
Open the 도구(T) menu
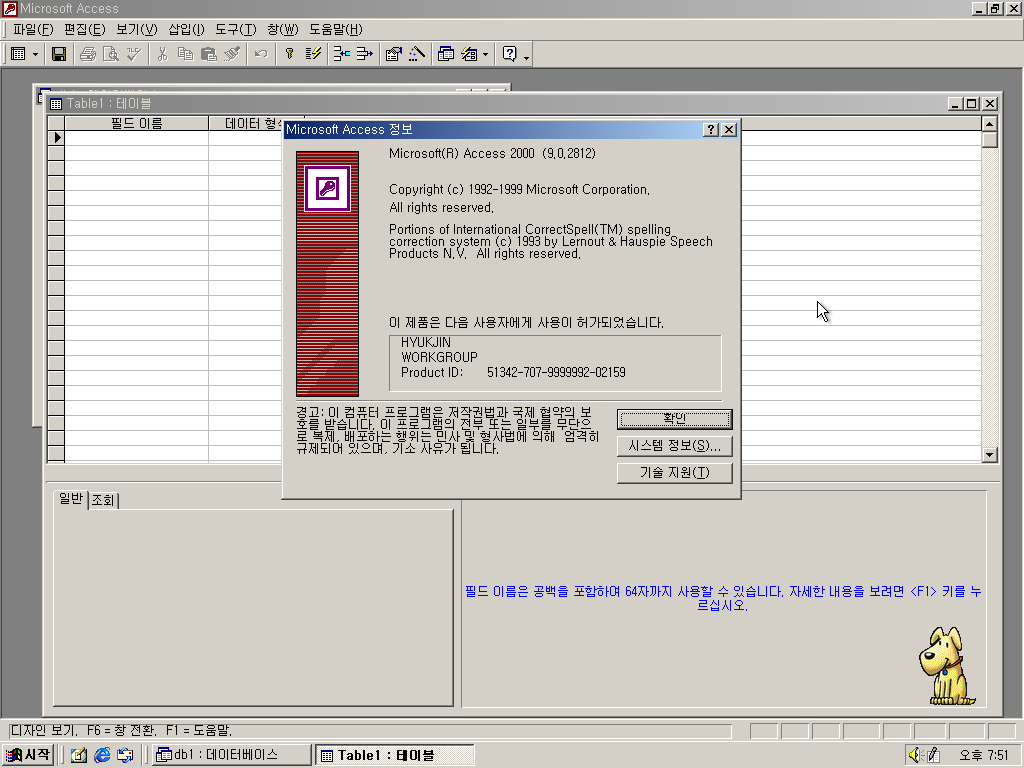[x=236, y=29]
